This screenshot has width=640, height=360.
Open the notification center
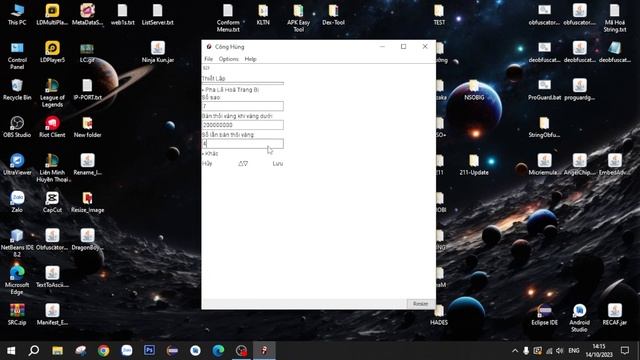tap(625, 351)
